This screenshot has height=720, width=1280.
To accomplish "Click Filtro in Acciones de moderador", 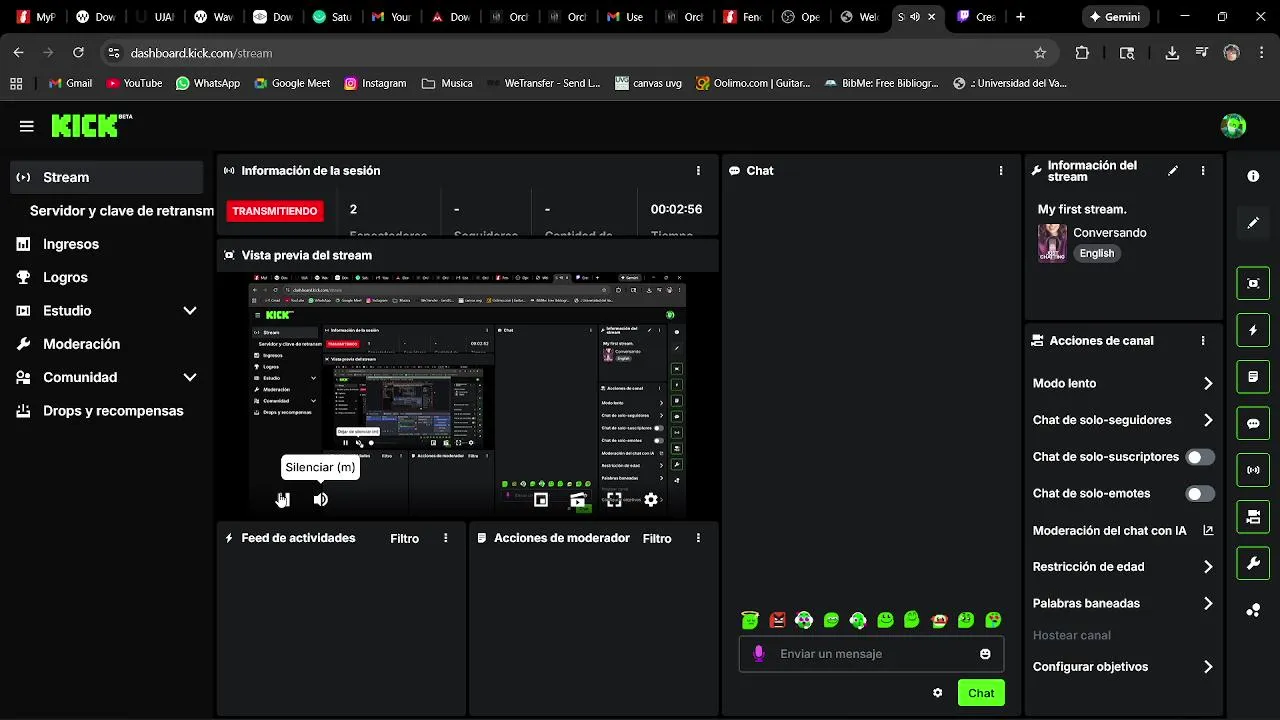I will coord(657,538).
